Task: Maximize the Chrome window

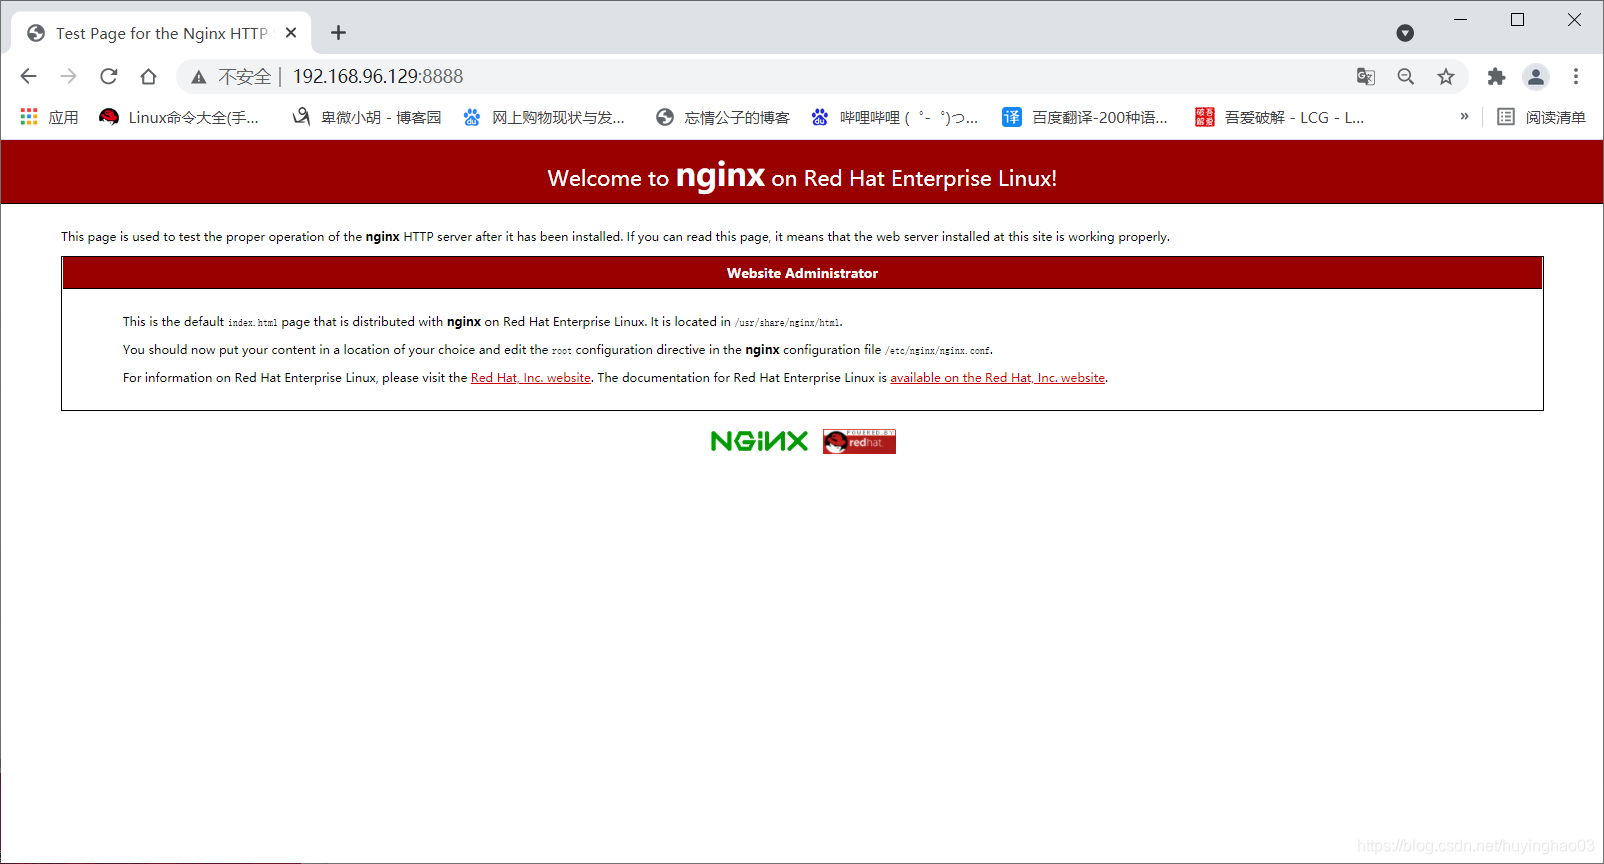Action: [x=1517, y=20]
